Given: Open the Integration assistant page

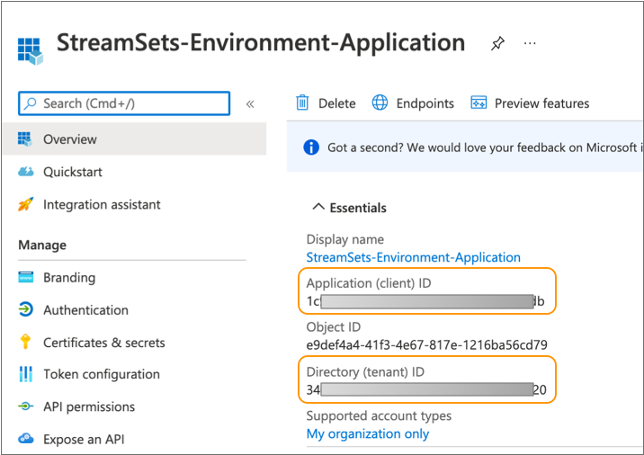Looking at the screenshot, I should tap(102, 205).
